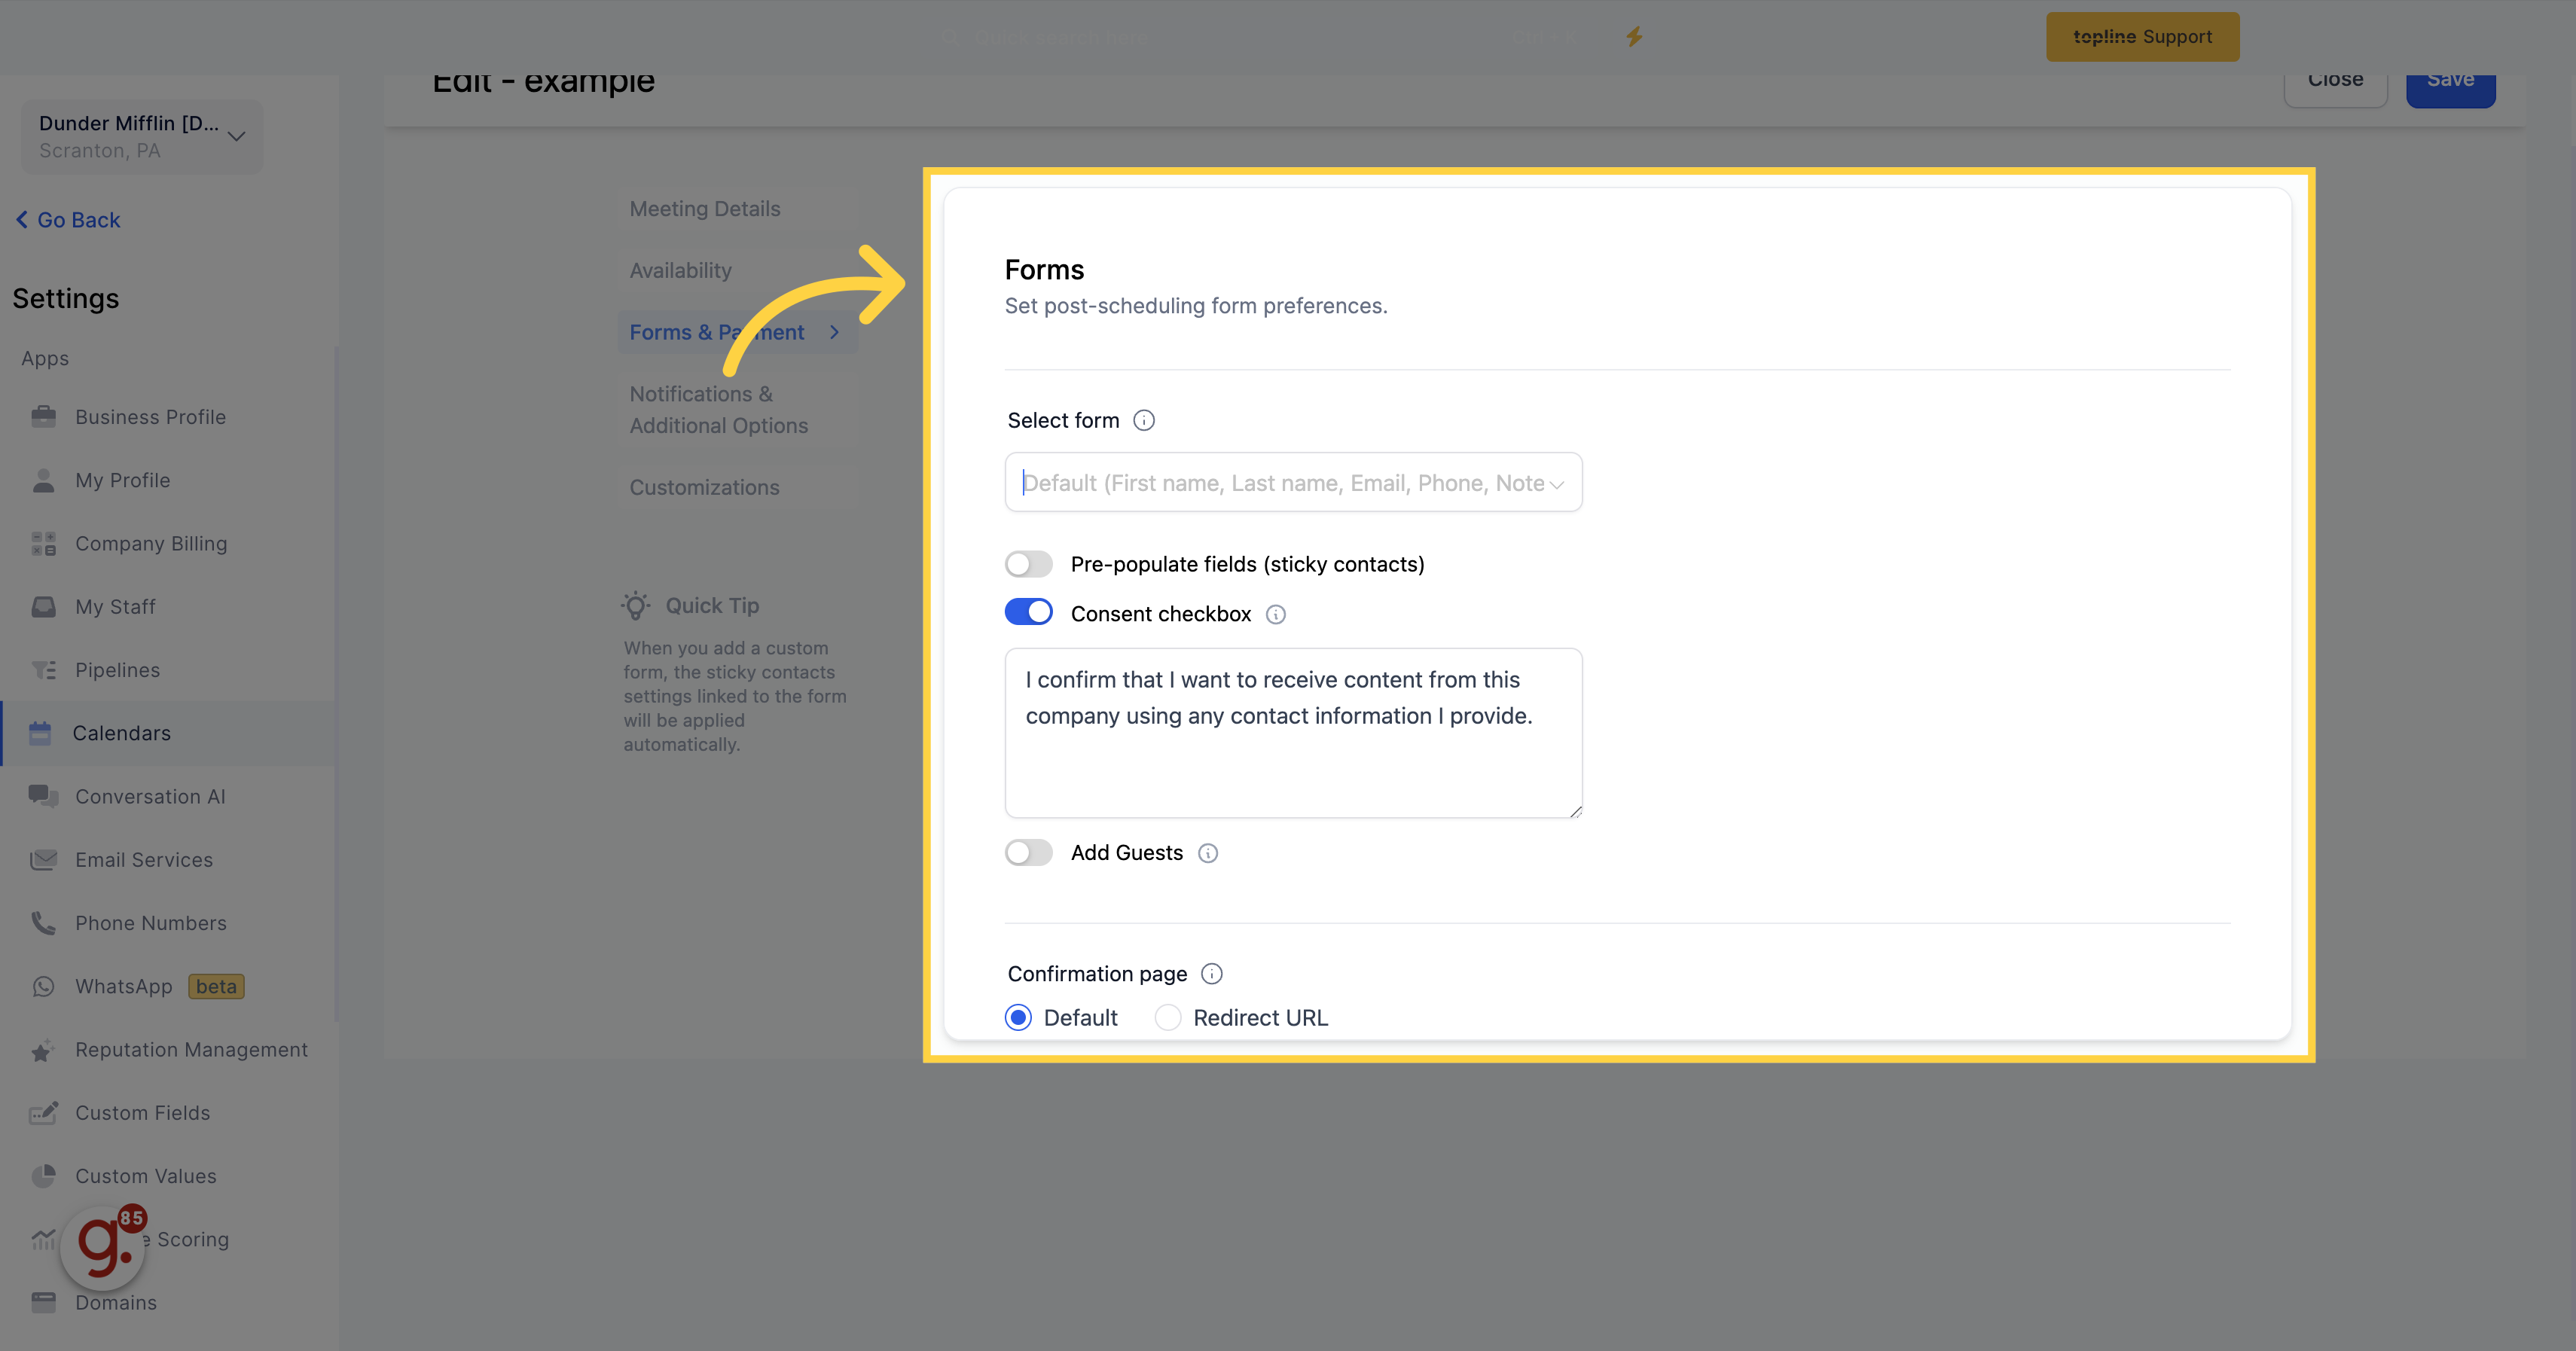Toggle the Pre-populate fields sticky contacts
The width and height of the screenshot is (2576, 1351).
click(x=1029, y=564)
